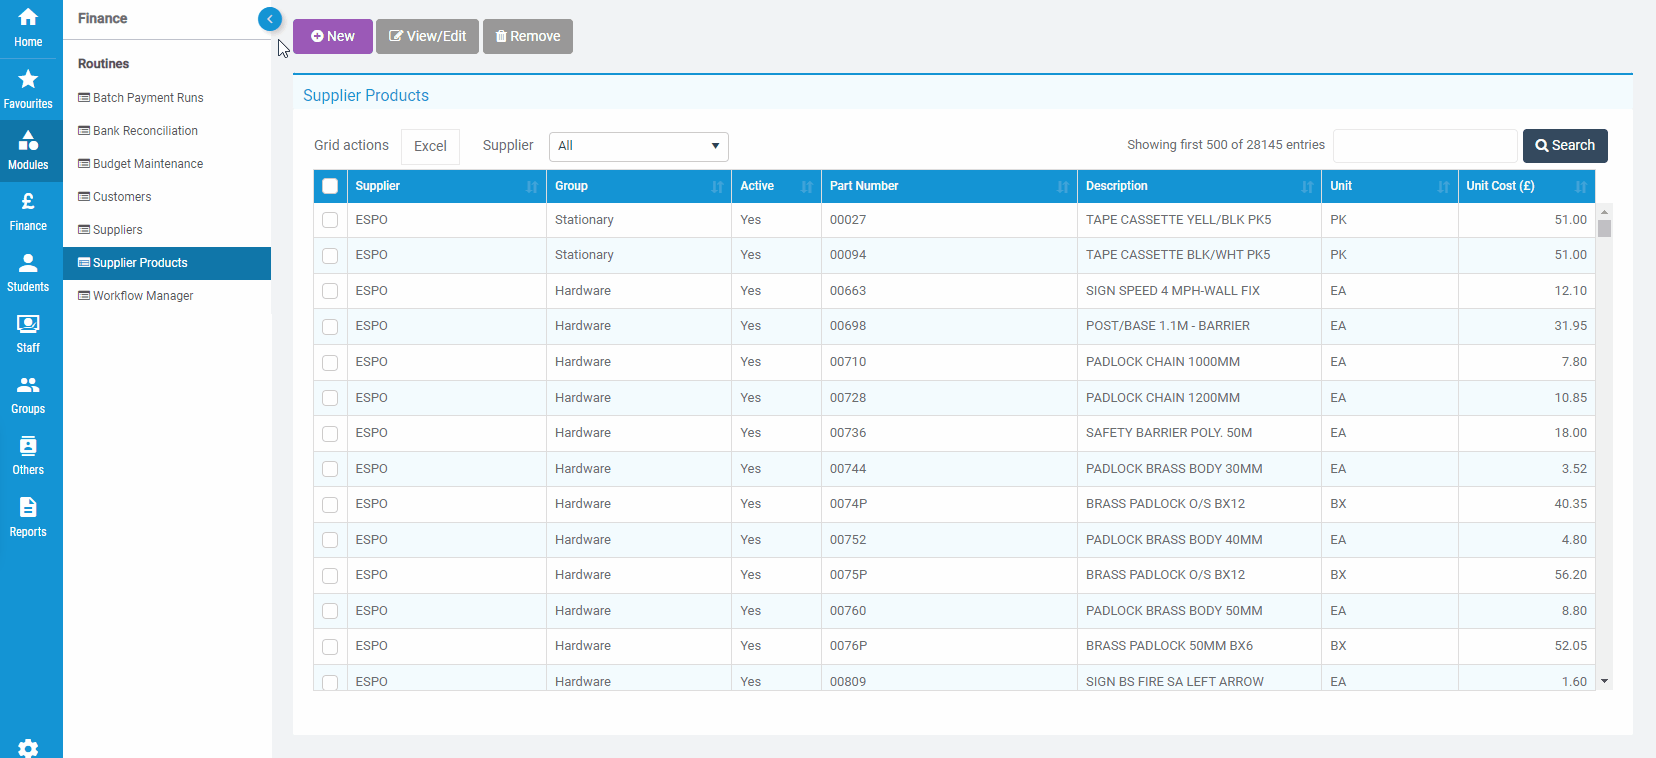
Task: Tick checkbox for part 00710
Action: (x=330, y=362)
